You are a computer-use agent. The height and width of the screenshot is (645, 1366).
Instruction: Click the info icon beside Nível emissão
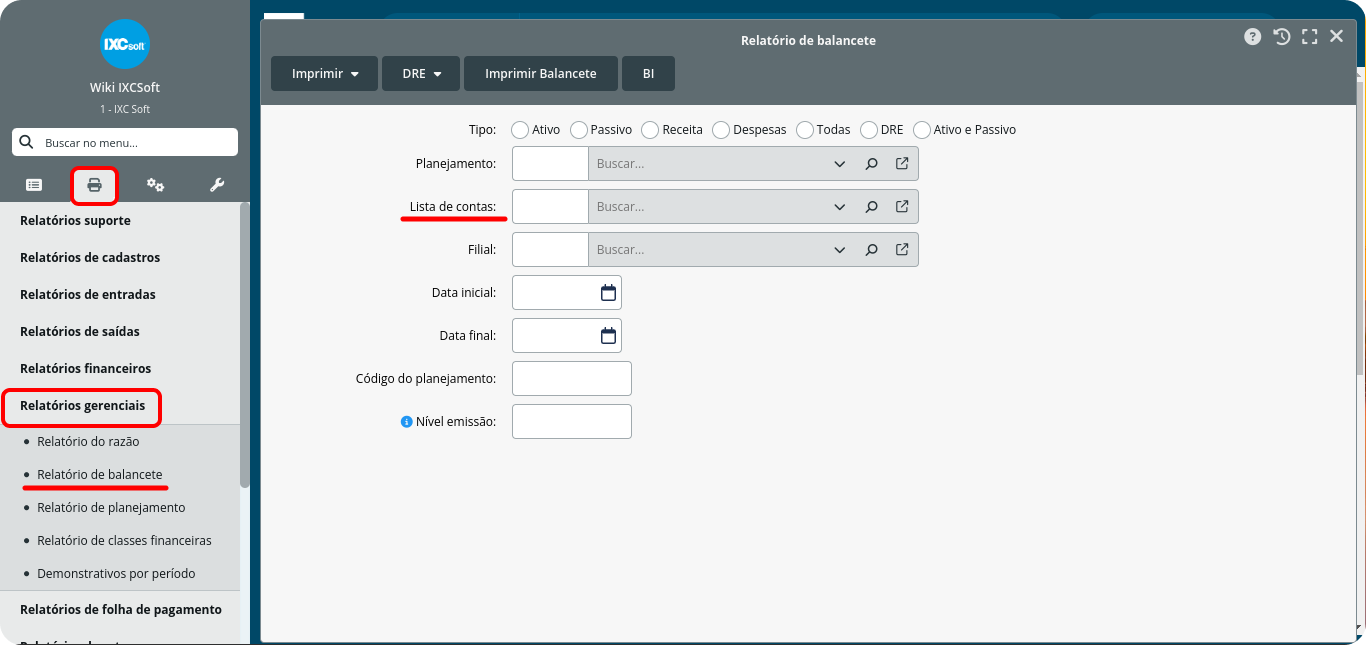(x=406, y=422)
